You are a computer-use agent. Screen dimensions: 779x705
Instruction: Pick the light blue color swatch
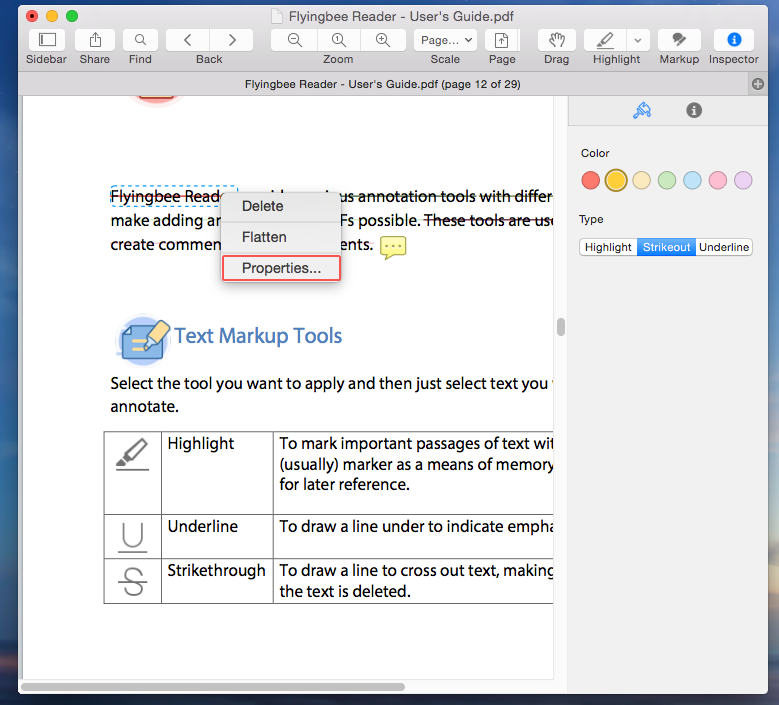click(x=692, y=180)
